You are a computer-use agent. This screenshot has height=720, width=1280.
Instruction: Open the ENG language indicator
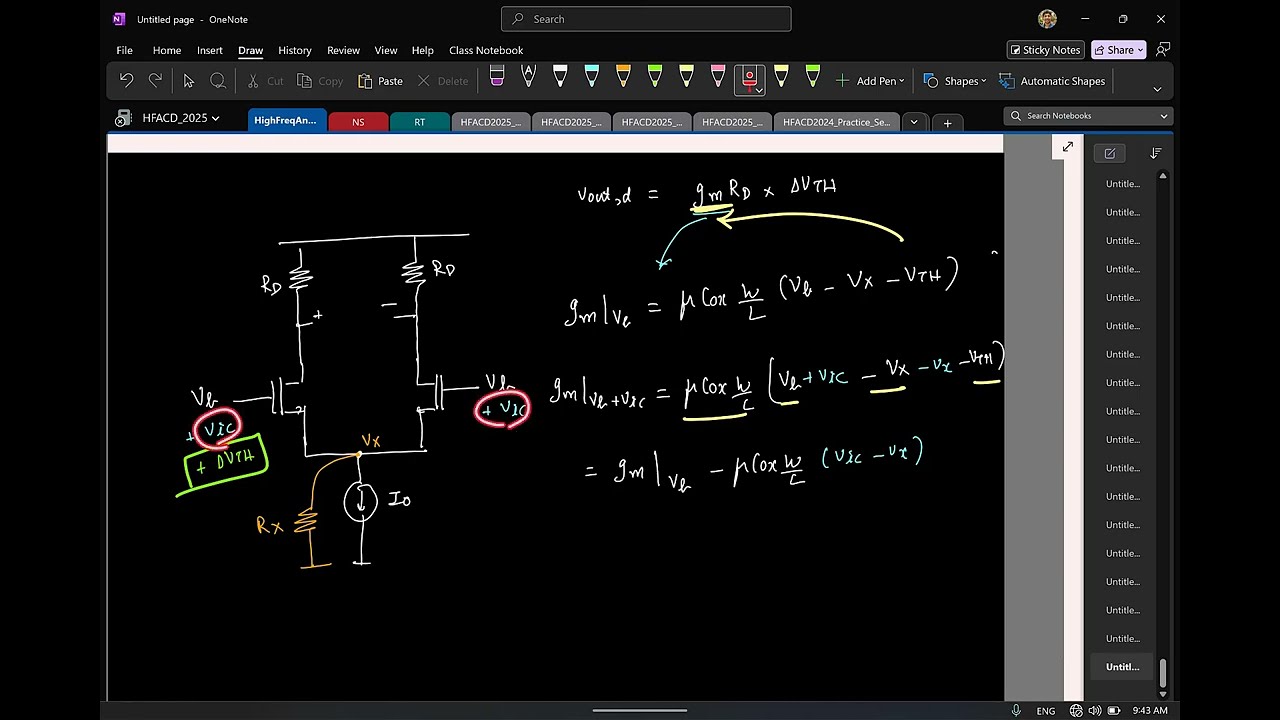point(1045,710)
